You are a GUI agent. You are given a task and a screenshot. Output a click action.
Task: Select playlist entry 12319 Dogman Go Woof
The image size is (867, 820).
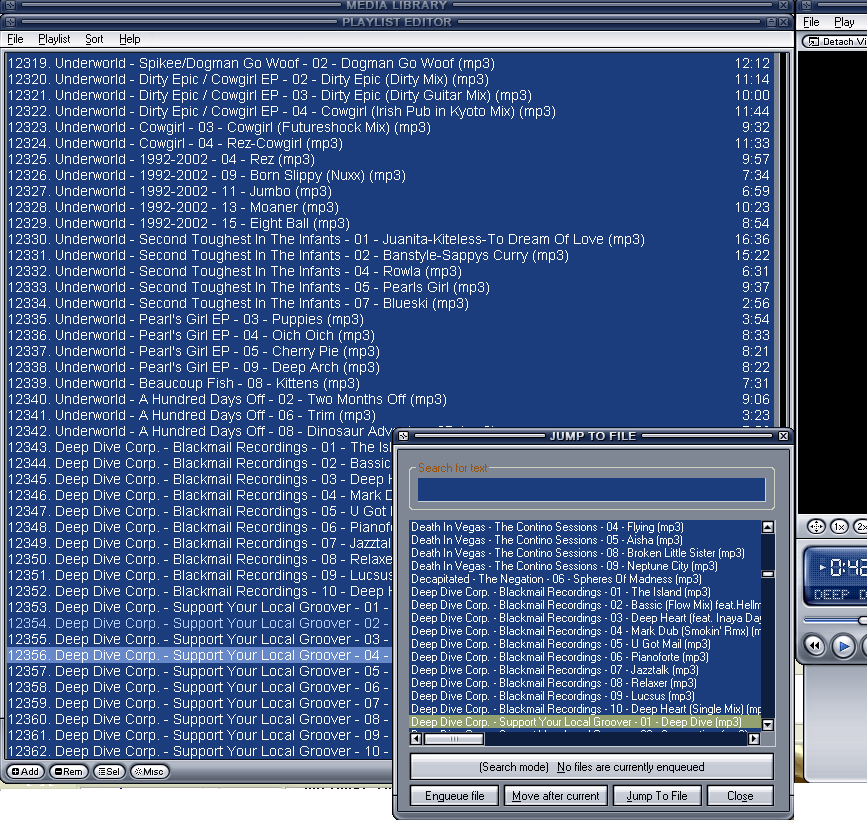pyautogui.click(x=389, y=63)
